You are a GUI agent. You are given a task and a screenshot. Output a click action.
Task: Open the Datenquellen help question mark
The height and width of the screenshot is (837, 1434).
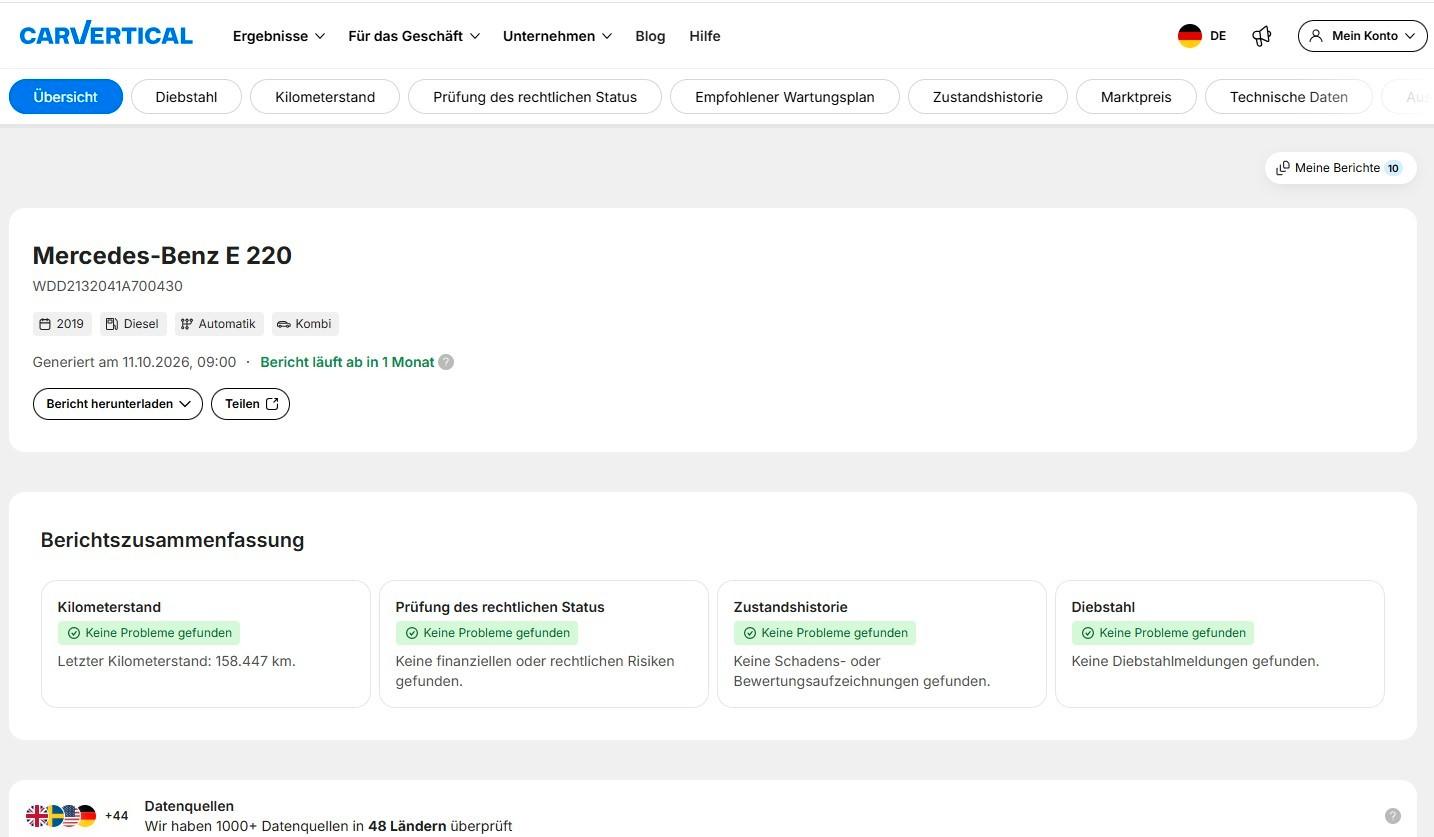pos(1393,816)
